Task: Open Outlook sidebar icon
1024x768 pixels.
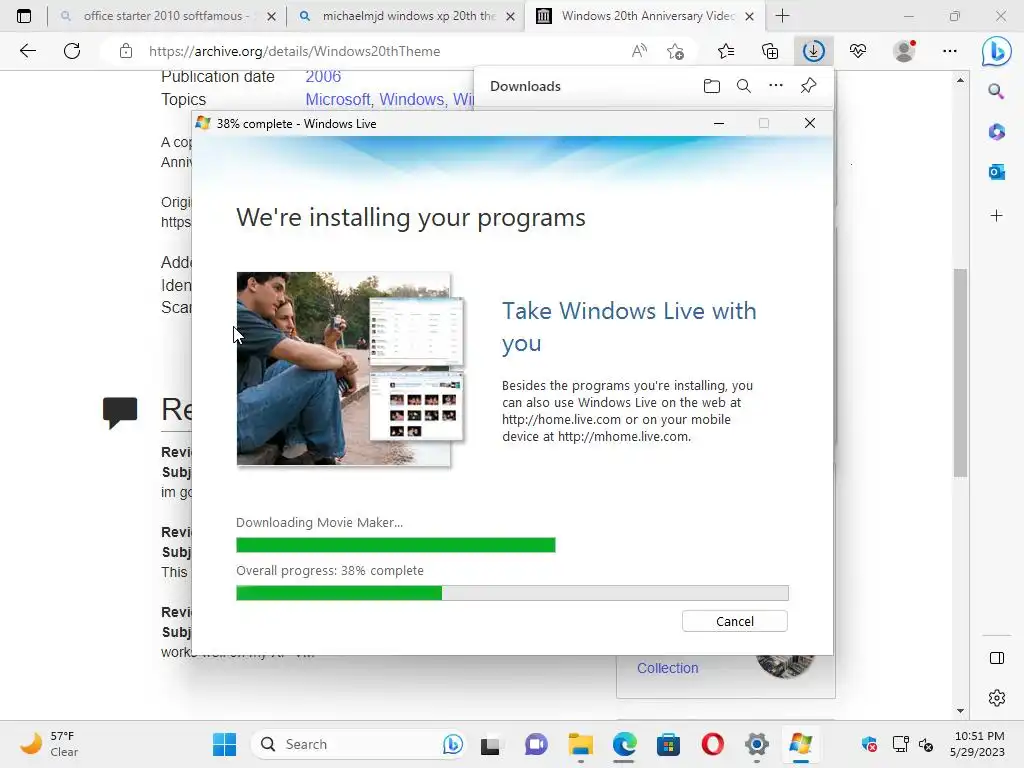Action: click(x=997, y=172)
